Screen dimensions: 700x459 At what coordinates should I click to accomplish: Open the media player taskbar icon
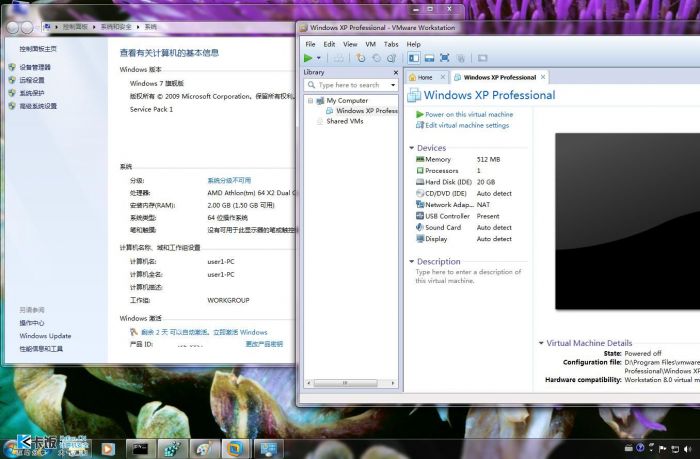pos(107,449)
